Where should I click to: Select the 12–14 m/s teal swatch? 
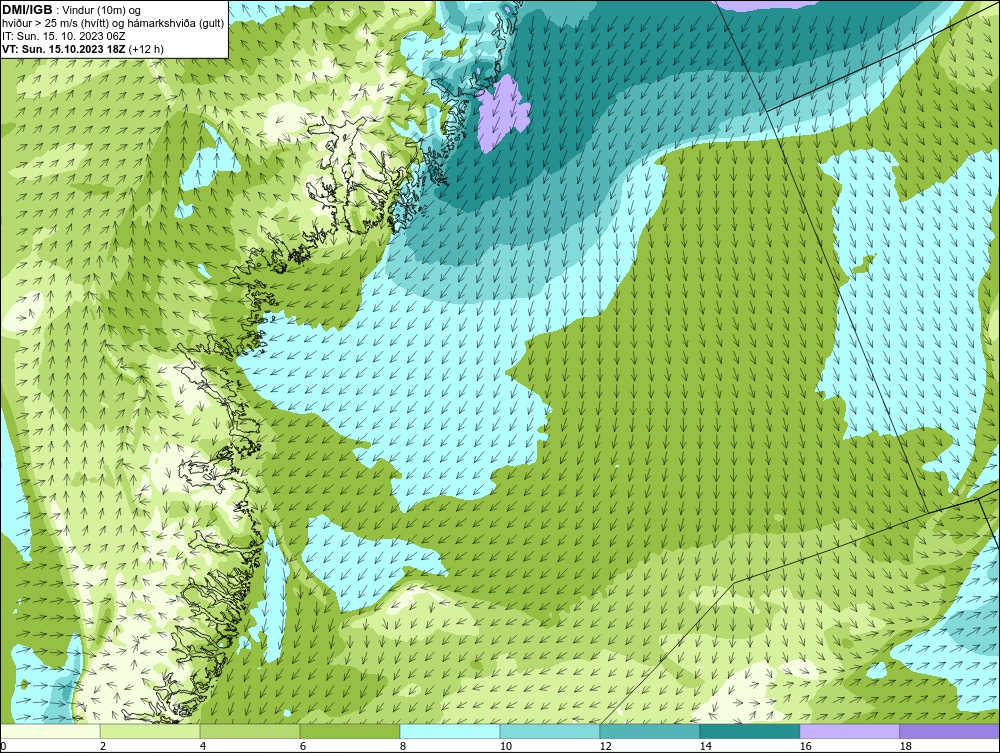(x=650, y=731)
